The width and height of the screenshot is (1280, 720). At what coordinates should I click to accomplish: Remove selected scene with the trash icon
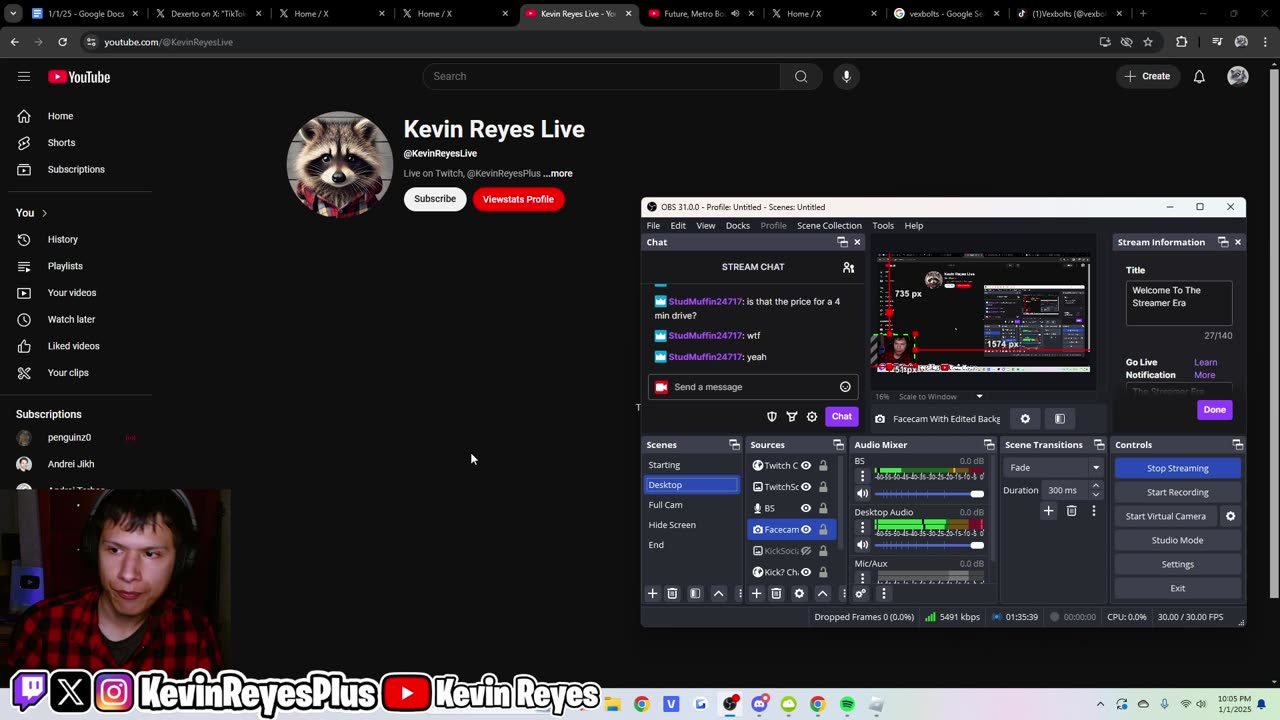coord(672,594)
